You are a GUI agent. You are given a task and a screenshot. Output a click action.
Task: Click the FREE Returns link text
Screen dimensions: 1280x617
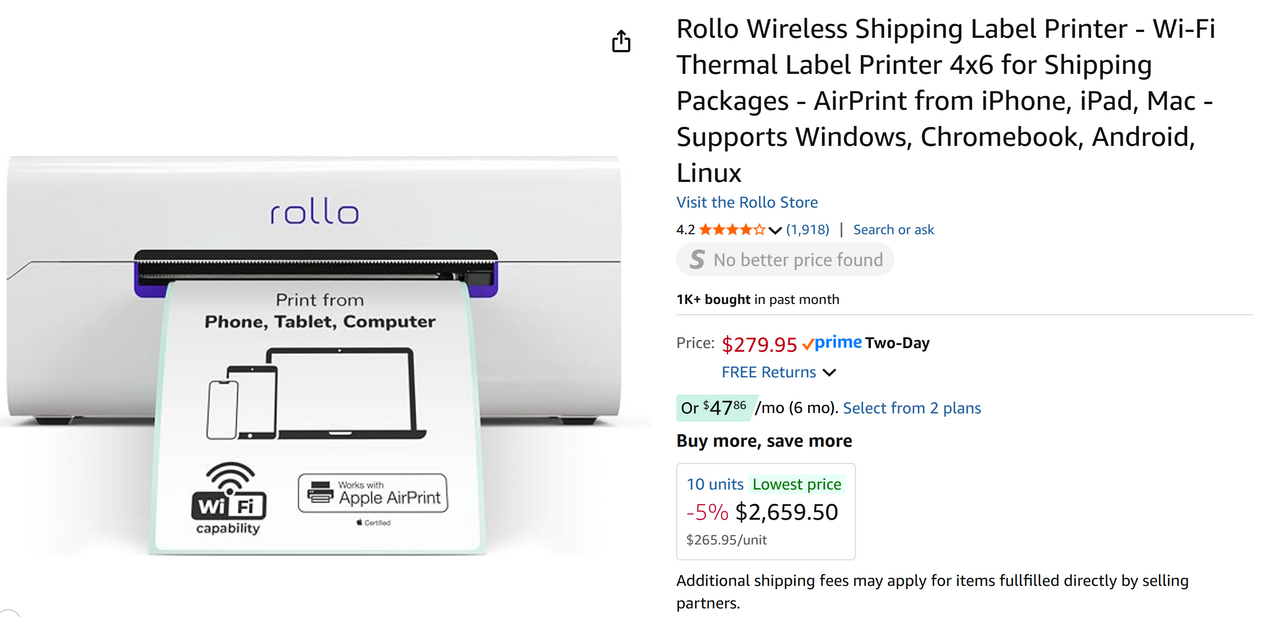(769, 372)
